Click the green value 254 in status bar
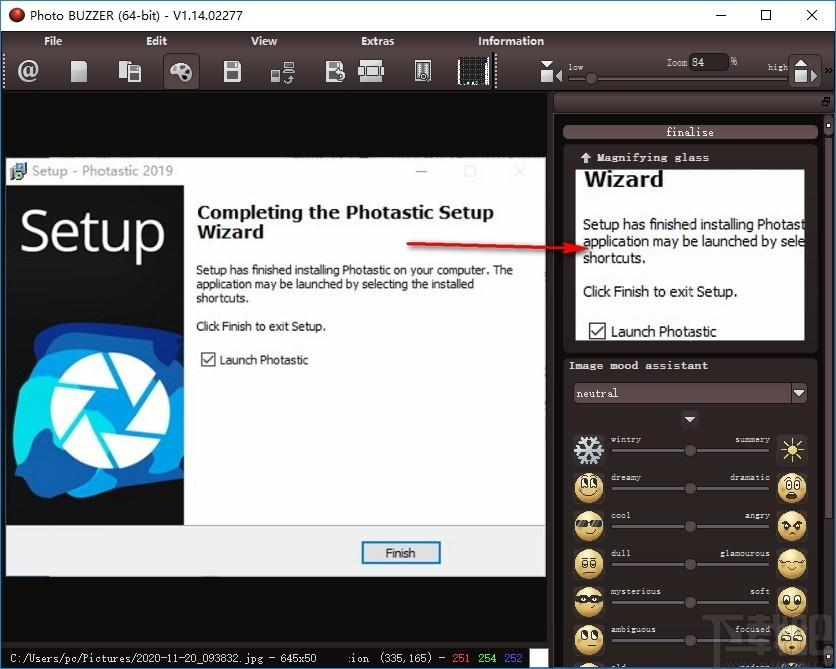 pos(487,658)
